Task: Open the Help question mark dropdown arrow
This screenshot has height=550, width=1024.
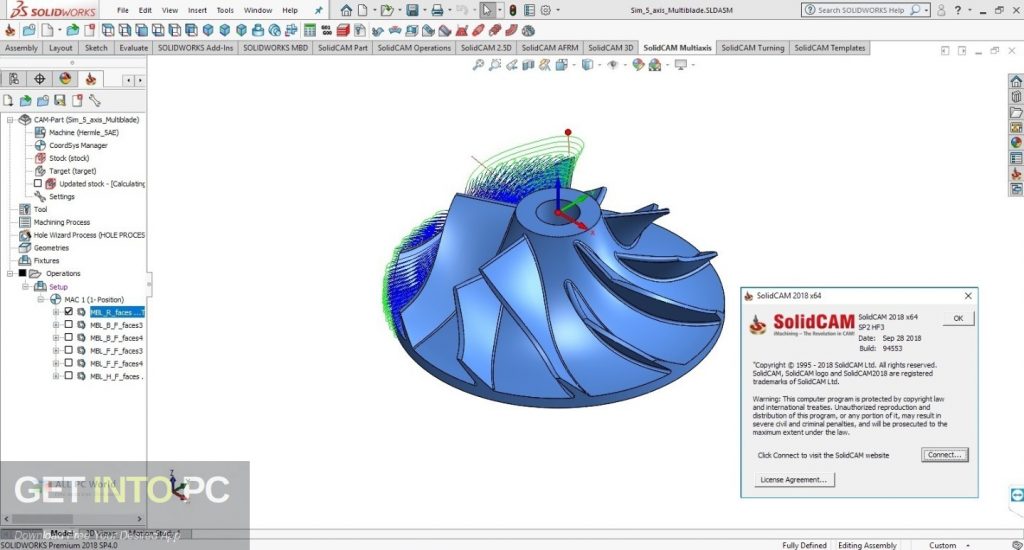Action: pyautogui.click(x=970, y=10)
